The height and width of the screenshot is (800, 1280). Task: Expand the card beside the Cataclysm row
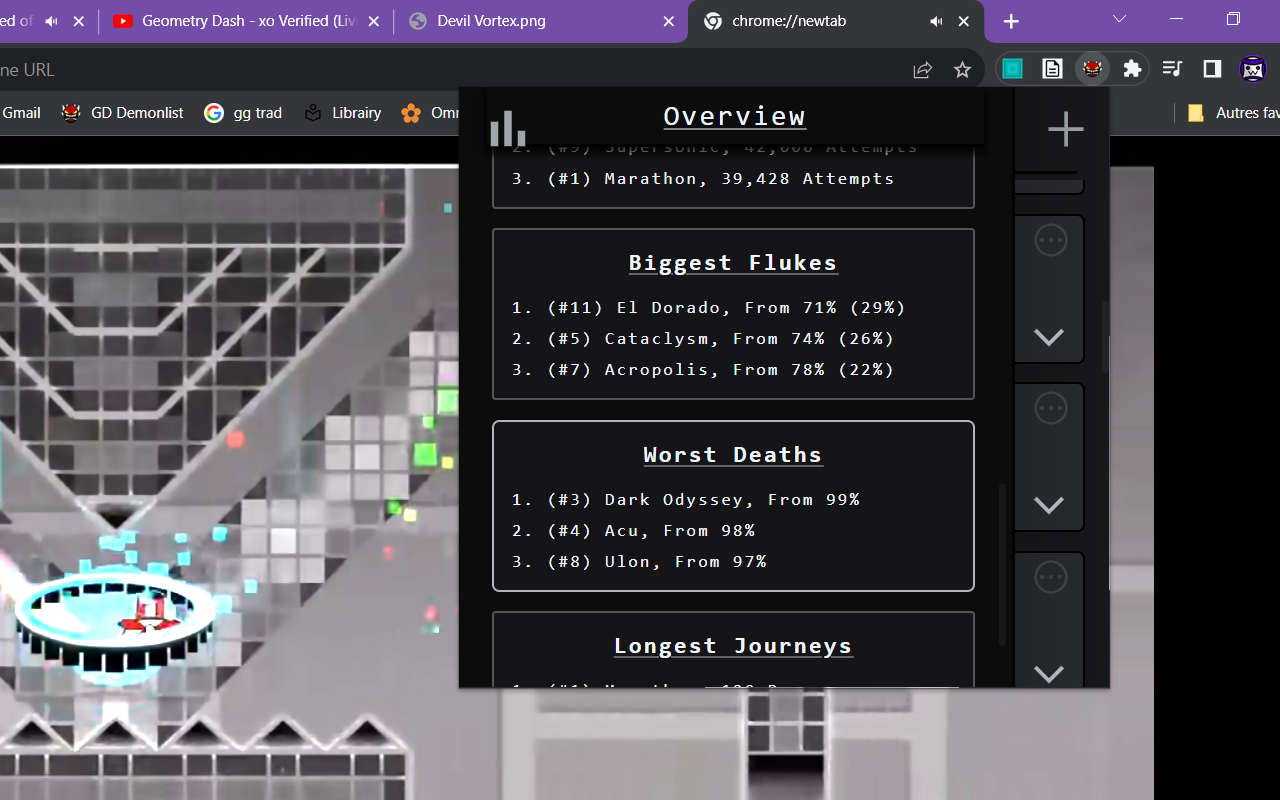pos(1049,337)
